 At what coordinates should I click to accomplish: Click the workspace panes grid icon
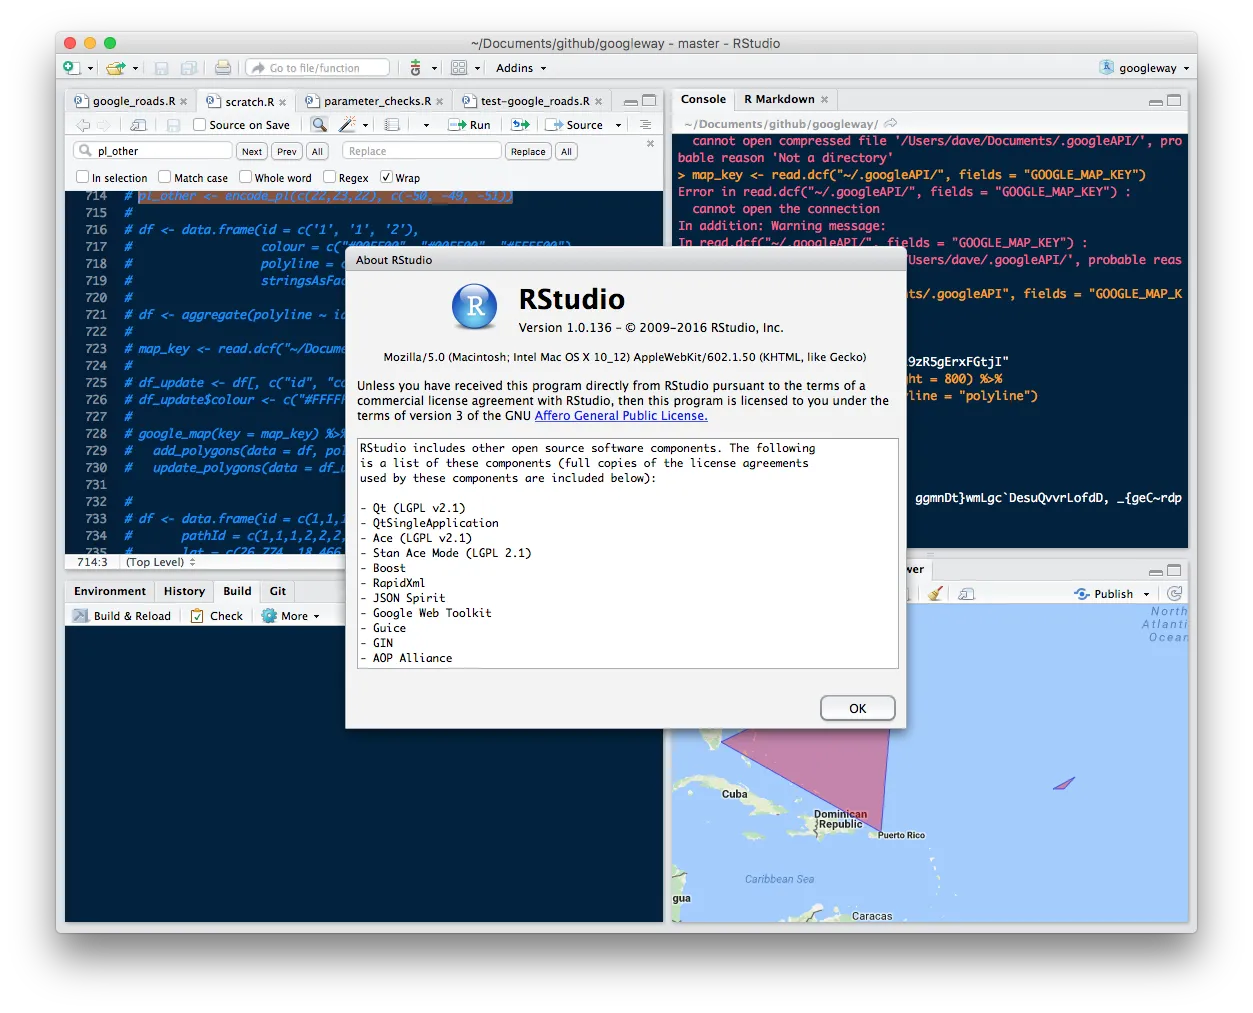click(459, 68)
